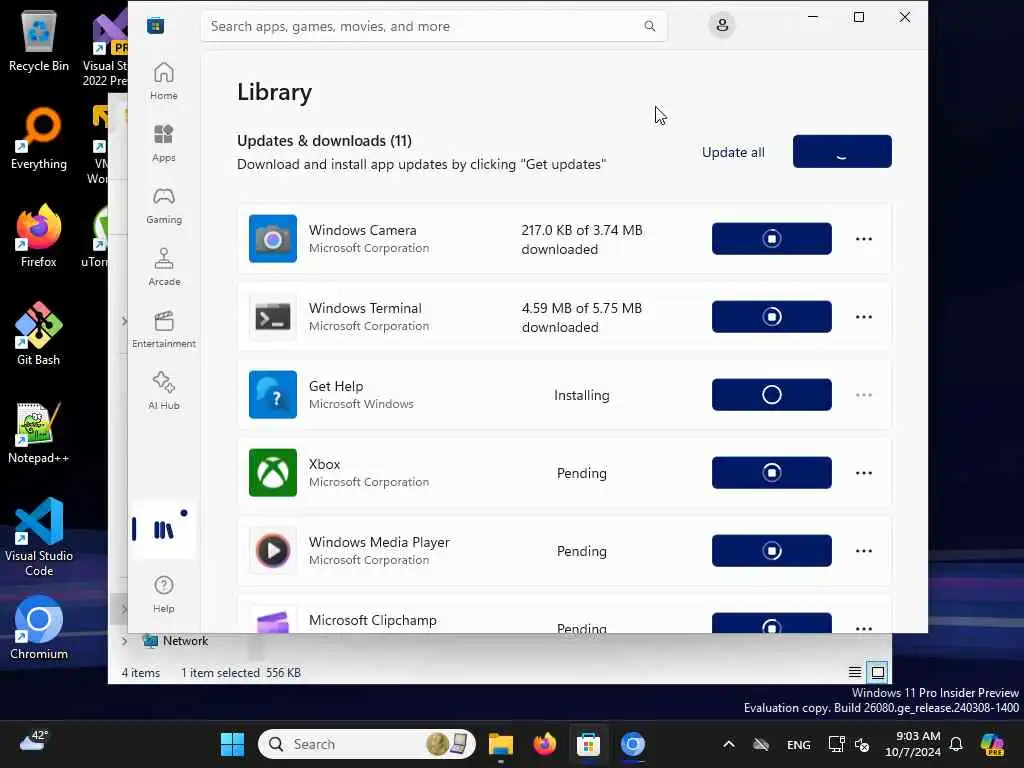The width and height of the screenshot is (1024, 768).
Task: Open more options for Get Help
Action: click(863, 394)
